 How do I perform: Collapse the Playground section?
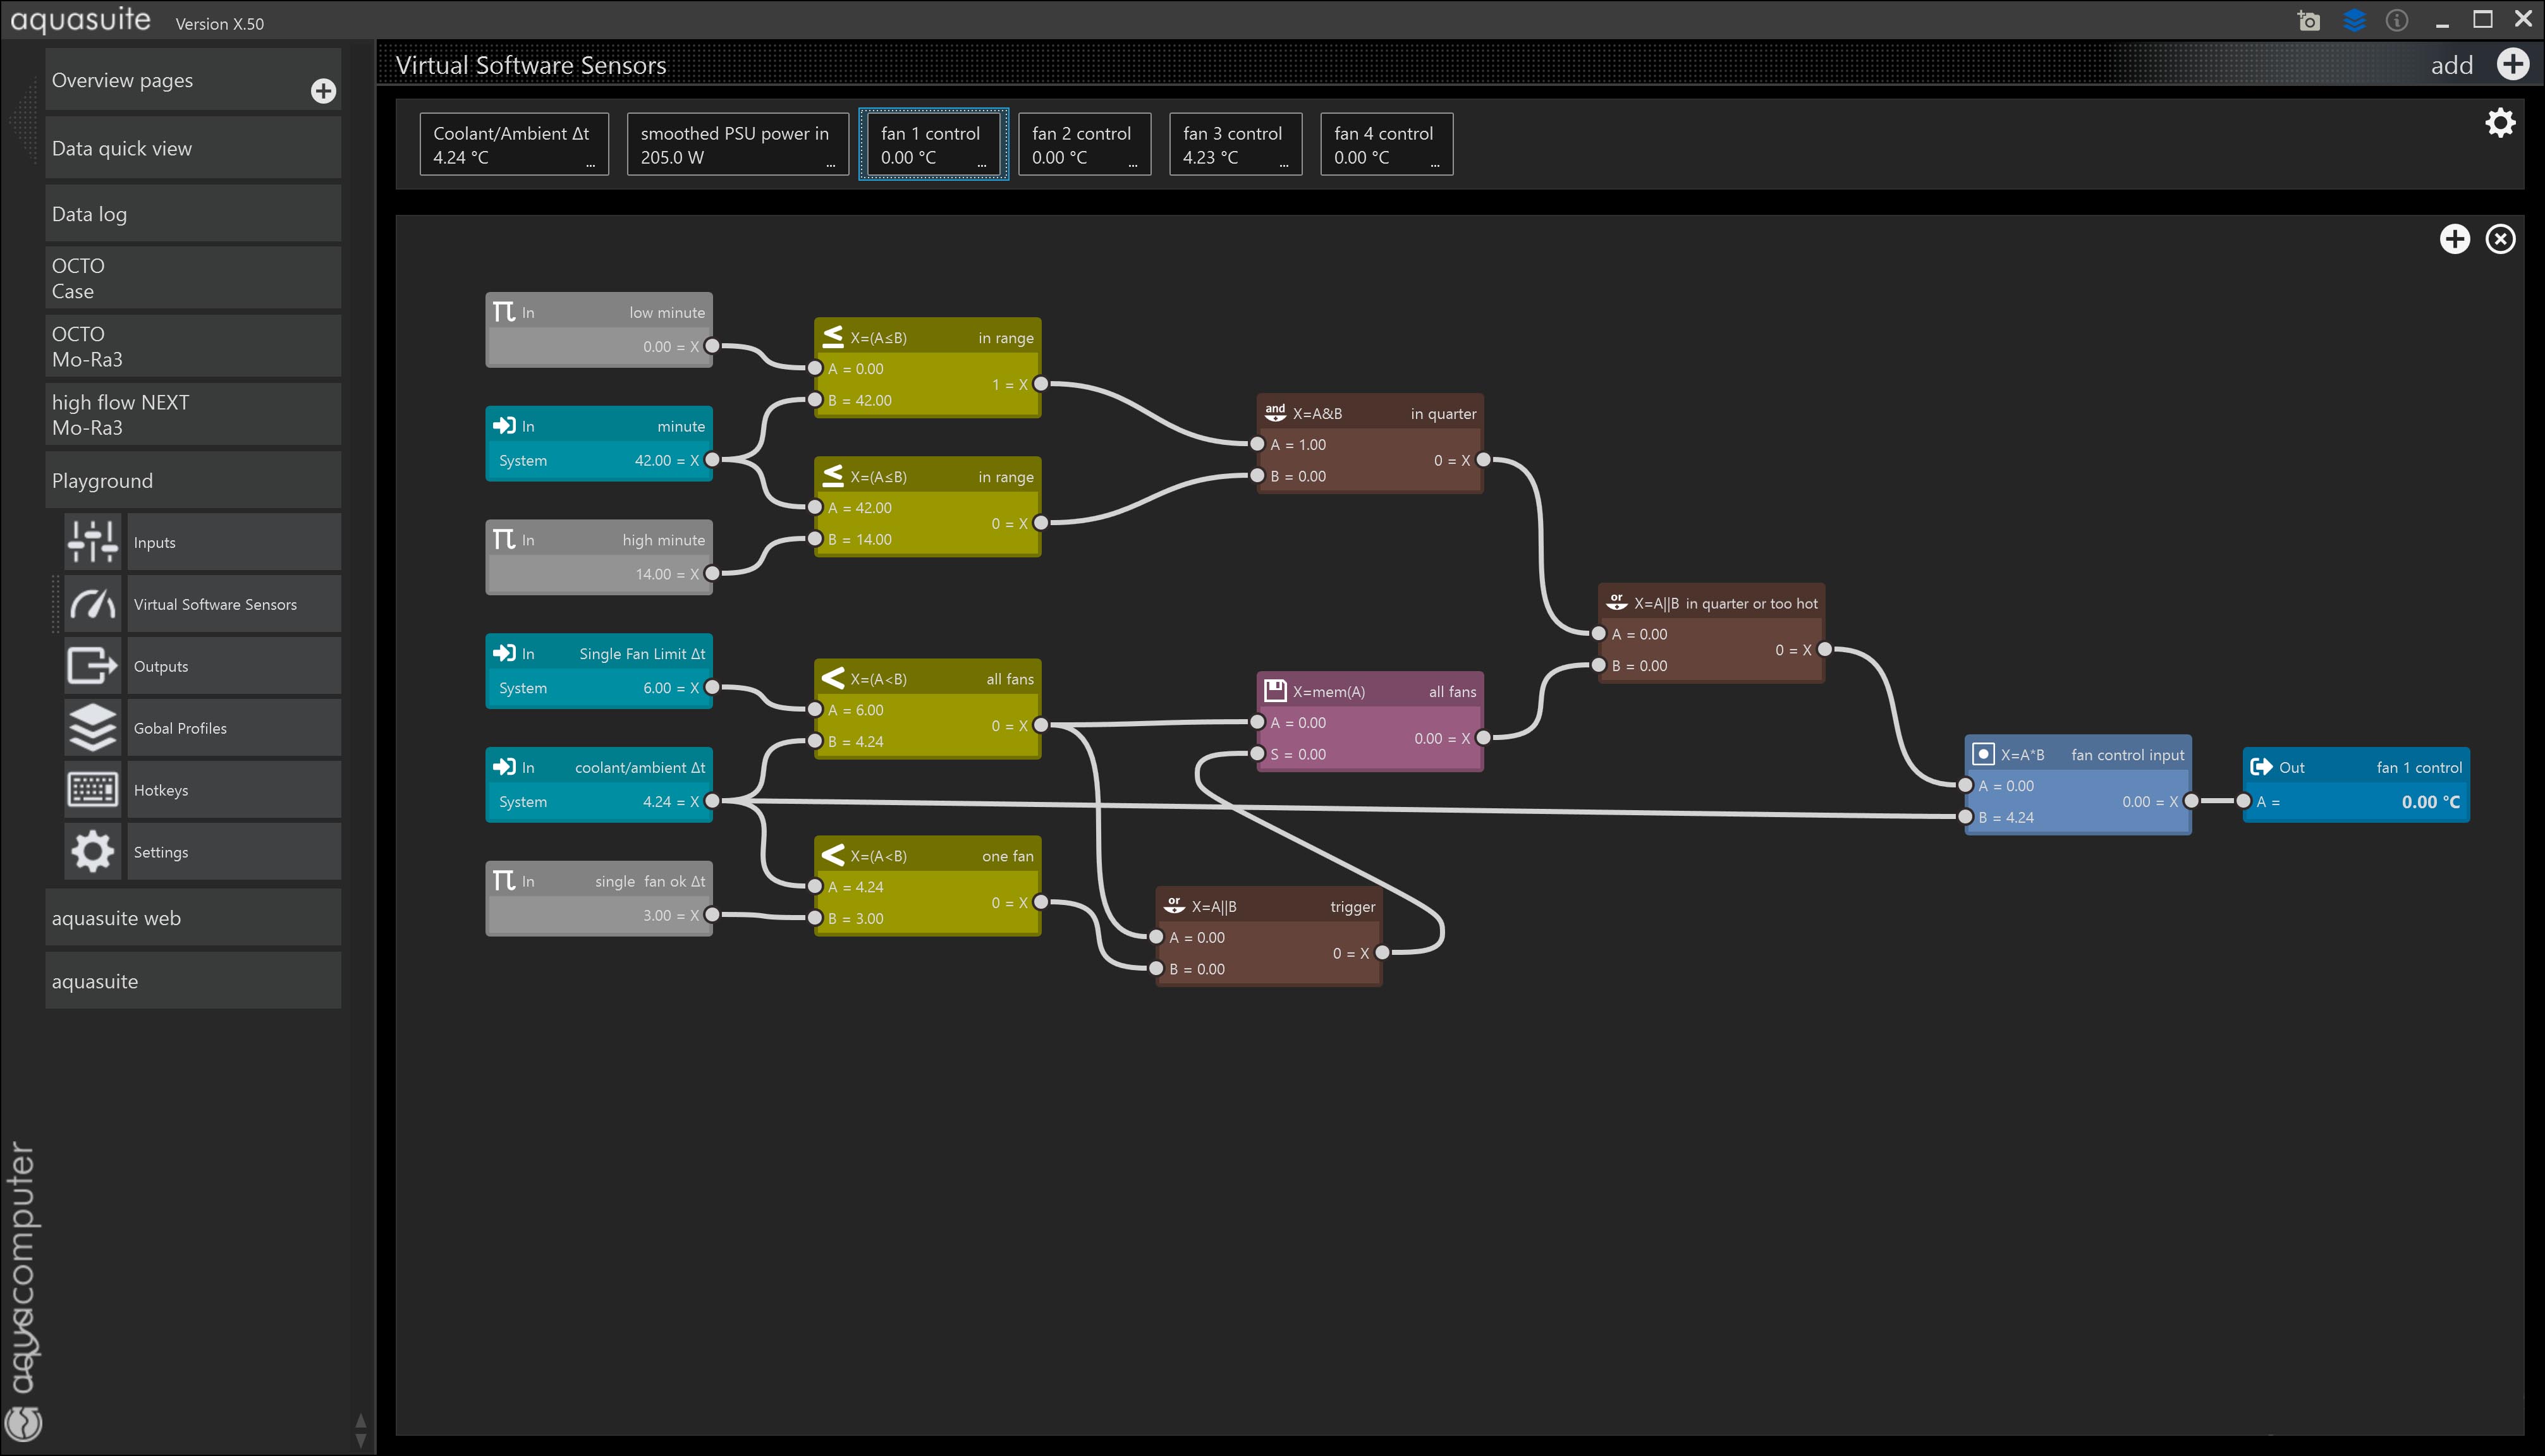point(193,480)
